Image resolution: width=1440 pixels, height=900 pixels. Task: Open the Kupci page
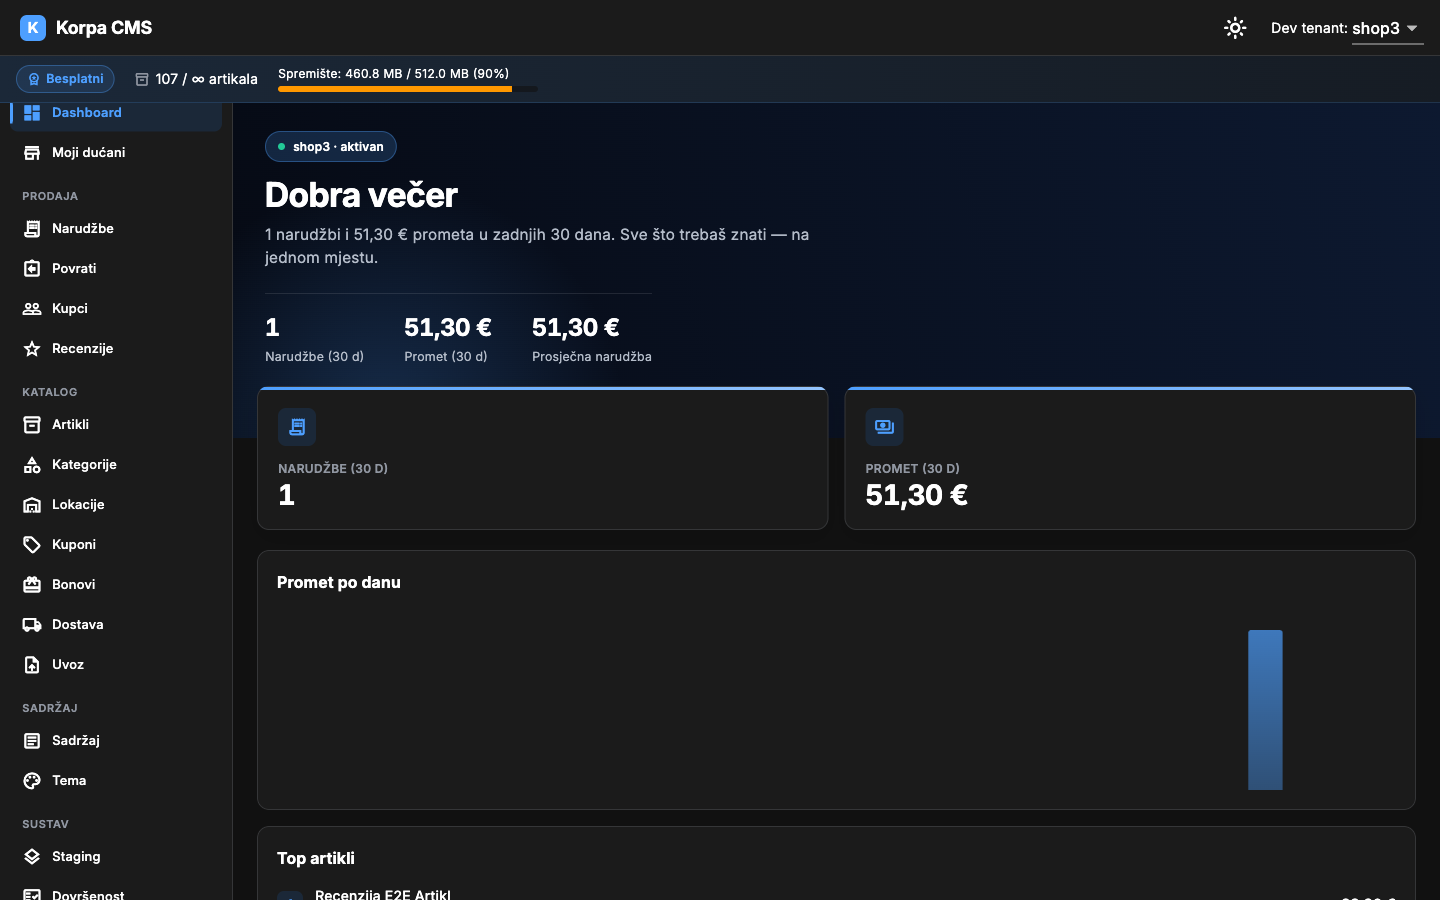point(116,309)
